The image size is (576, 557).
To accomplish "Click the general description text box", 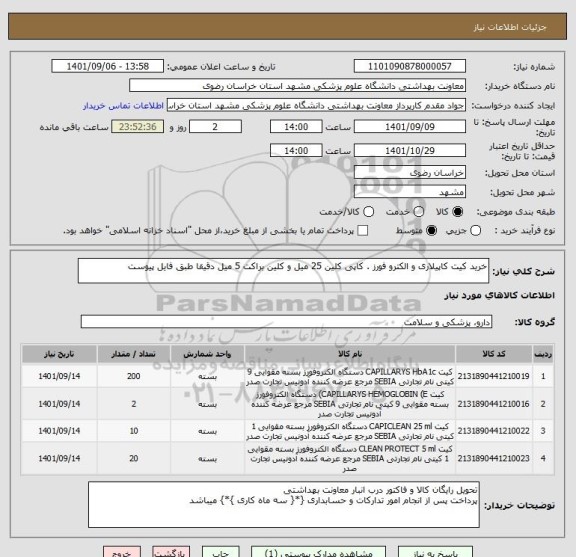I will pos(283,271).
